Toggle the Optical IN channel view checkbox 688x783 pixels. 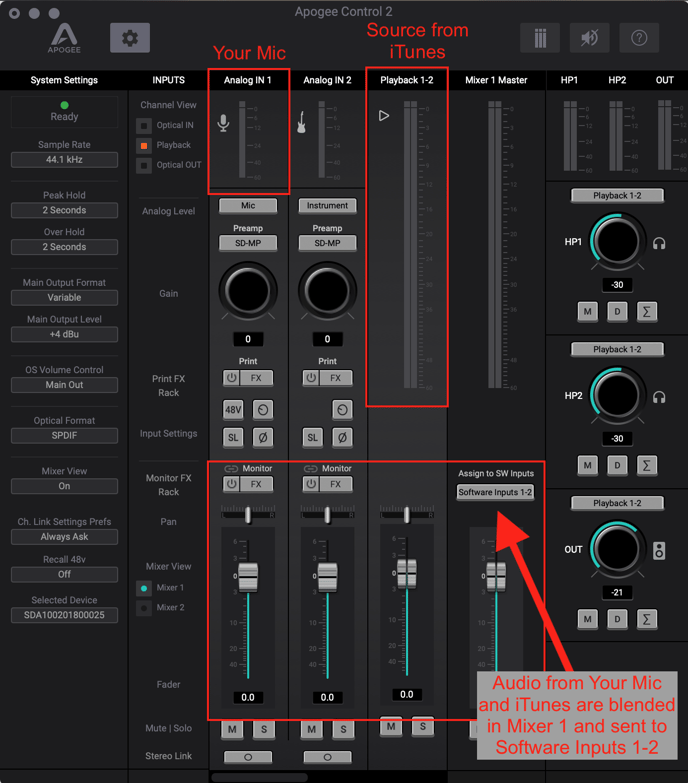(x=144, y=125)
